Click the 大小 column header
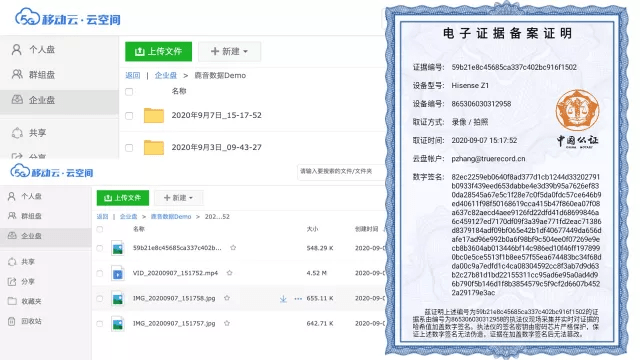The width and height of the screenshot is (640, 360). pos(312,229)
